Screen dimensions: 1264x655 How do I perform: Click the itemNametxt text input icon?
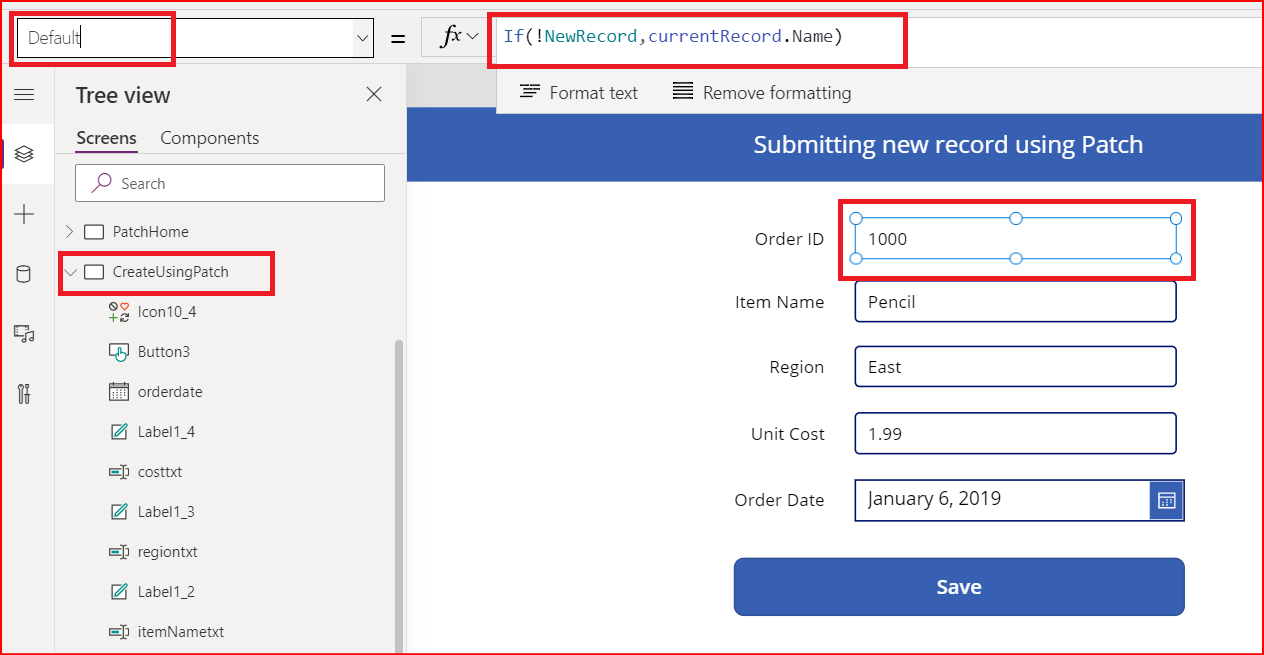point(119,632)
